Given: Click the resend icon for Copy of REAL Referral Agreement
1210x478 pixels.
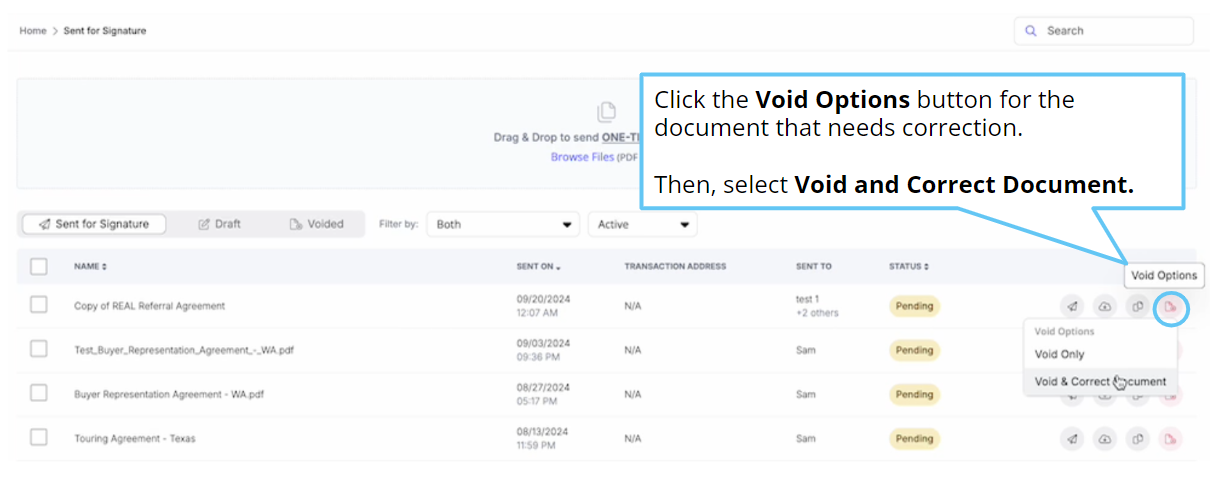Looking at the screenshot, I should (1072, 307).
